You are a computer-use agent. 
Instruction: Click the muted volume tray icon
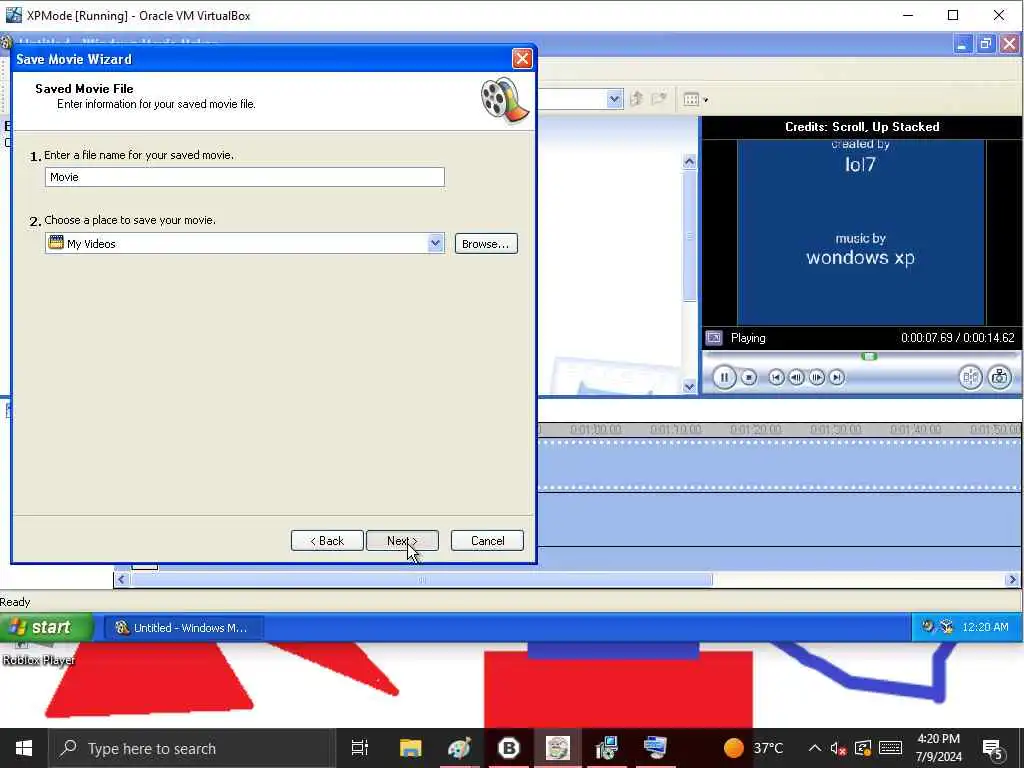[x=839, y=748]
